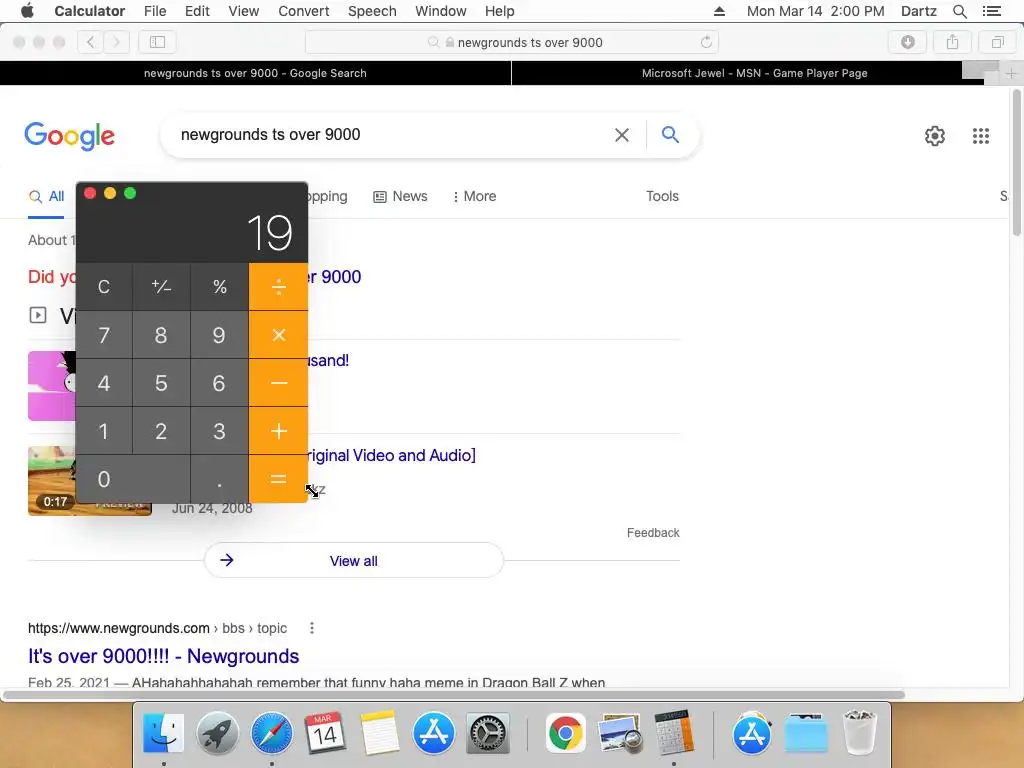The image size is (1024, 768).
Task: Click the blue search magnifier button
Action: point(670,135)
